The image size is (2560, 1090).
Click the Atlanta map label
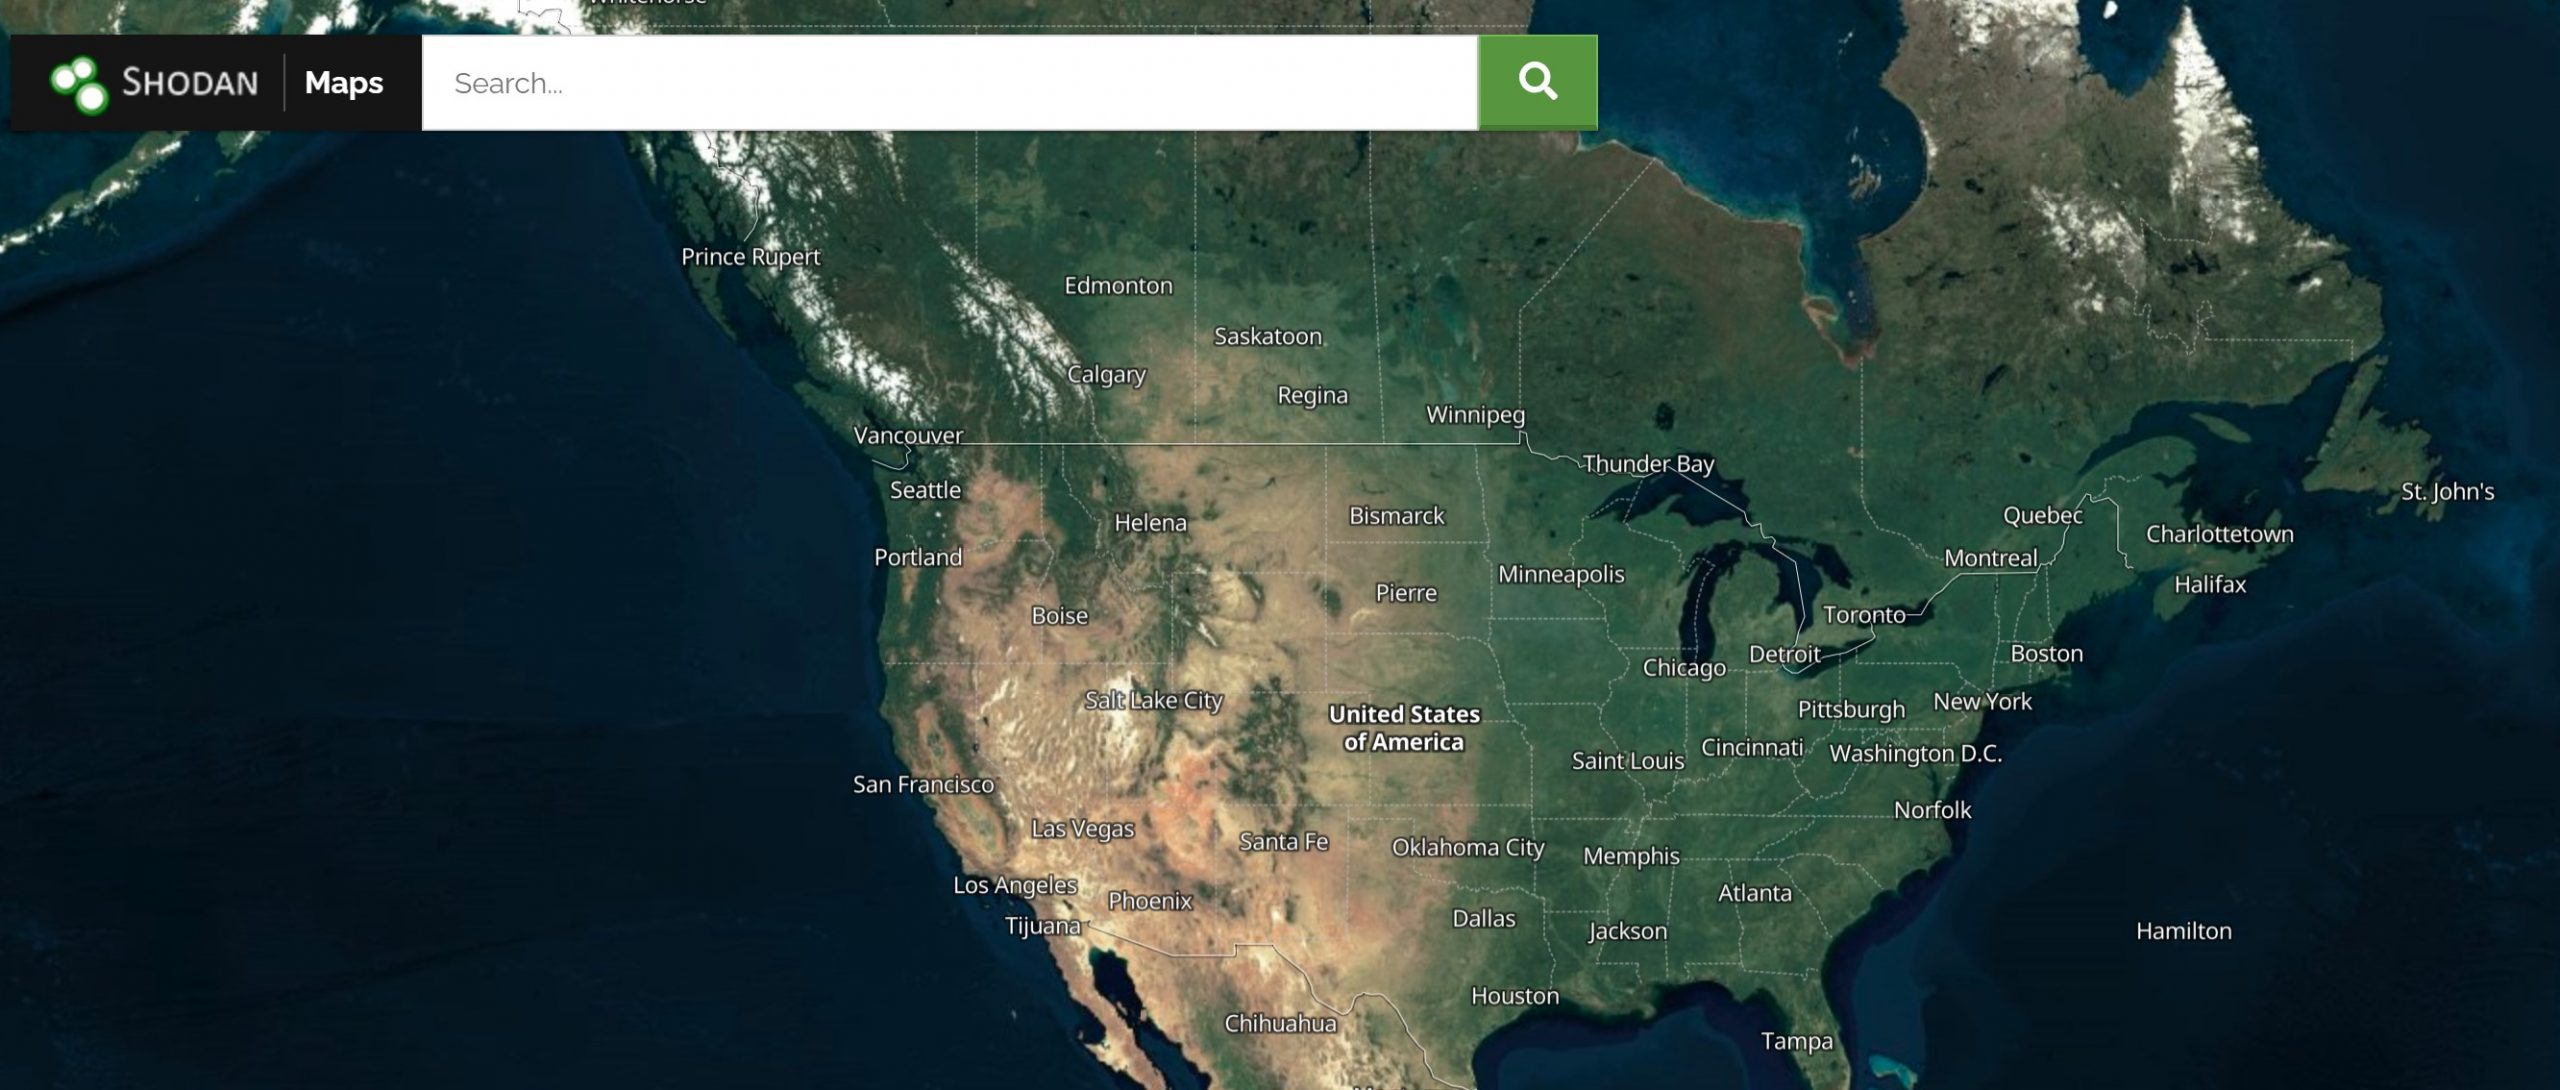[x=1755, y=893]
